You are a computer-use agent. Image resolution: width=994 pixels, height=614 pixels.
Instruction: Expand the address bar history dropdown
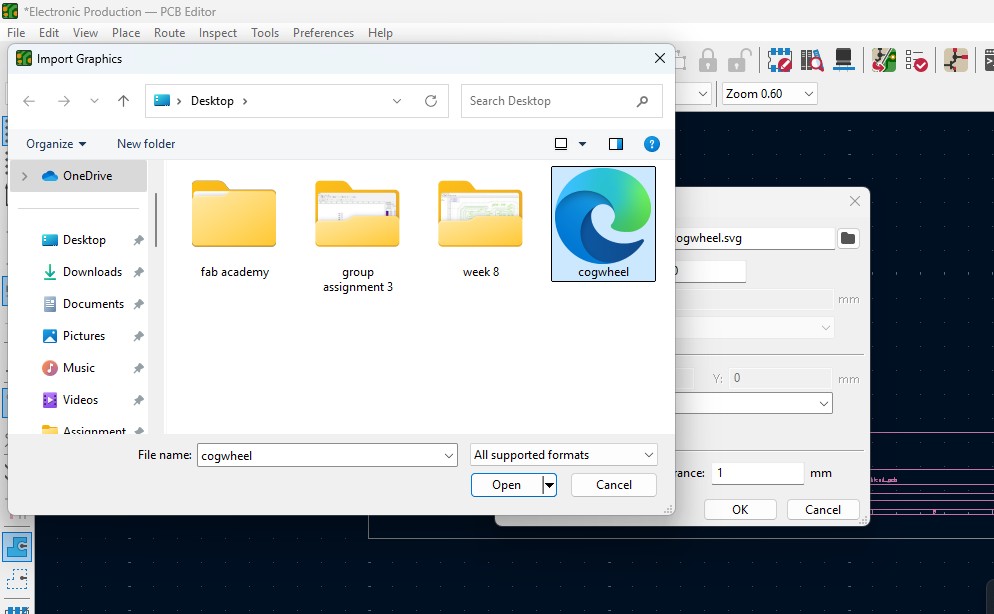[397, 101]
